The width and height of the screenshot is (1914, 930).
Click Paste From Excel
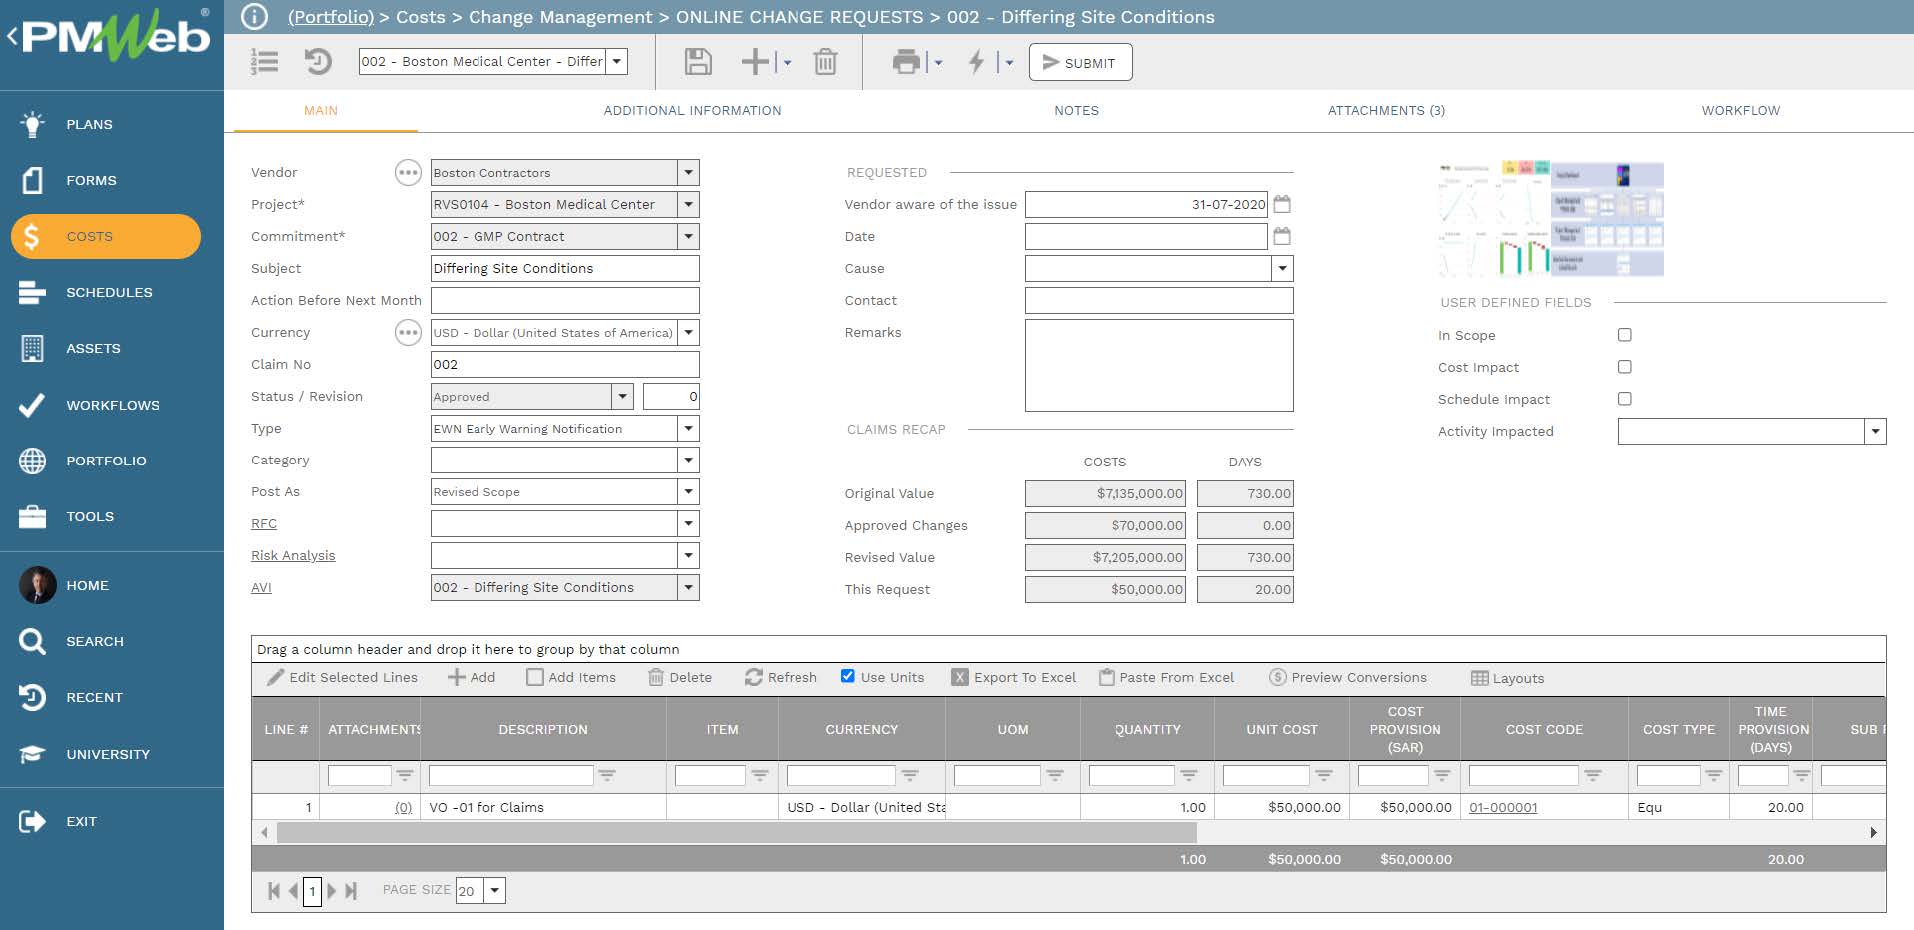pyautogui.click(x=1167, y=677)
